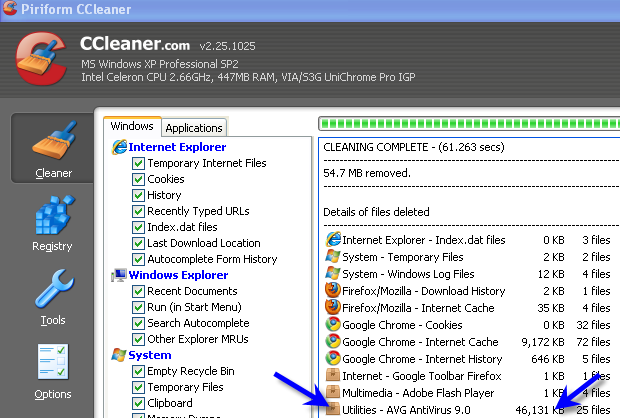The image size is (620, 418).
Task: Click Chrome icon of Internet Cache result
Action: click(333, 342)
